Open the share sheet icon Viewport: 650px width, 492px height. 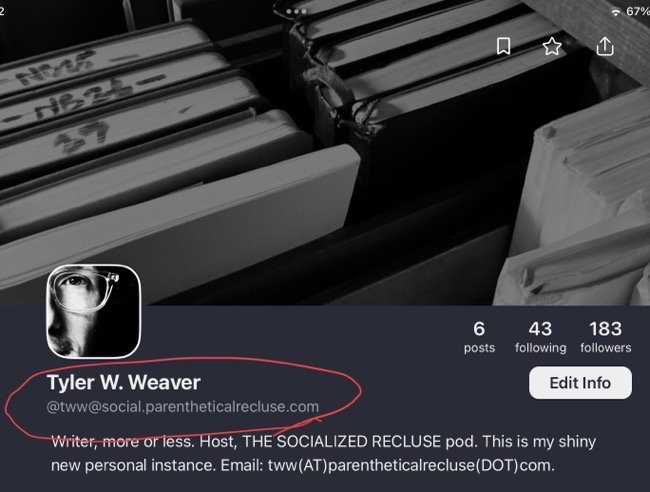pyautogui.click(x=605, y=46)
